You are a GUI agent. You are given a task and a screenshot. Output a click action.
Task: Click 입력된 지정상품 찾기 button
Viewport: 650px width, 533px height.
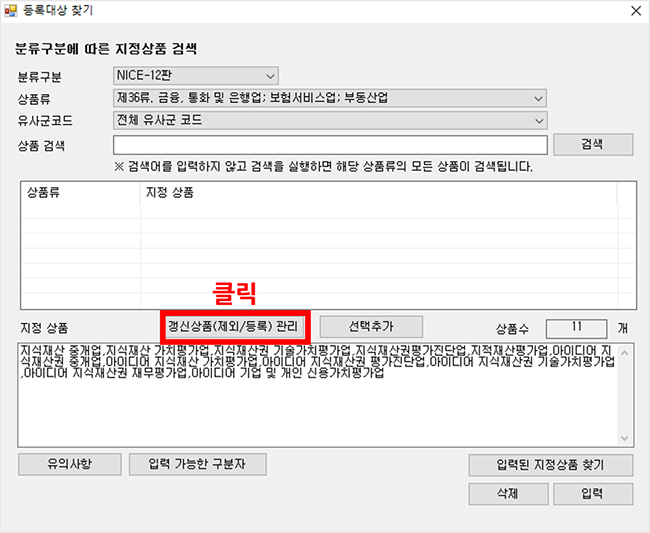pyautogui.click(x=551, y=465)
